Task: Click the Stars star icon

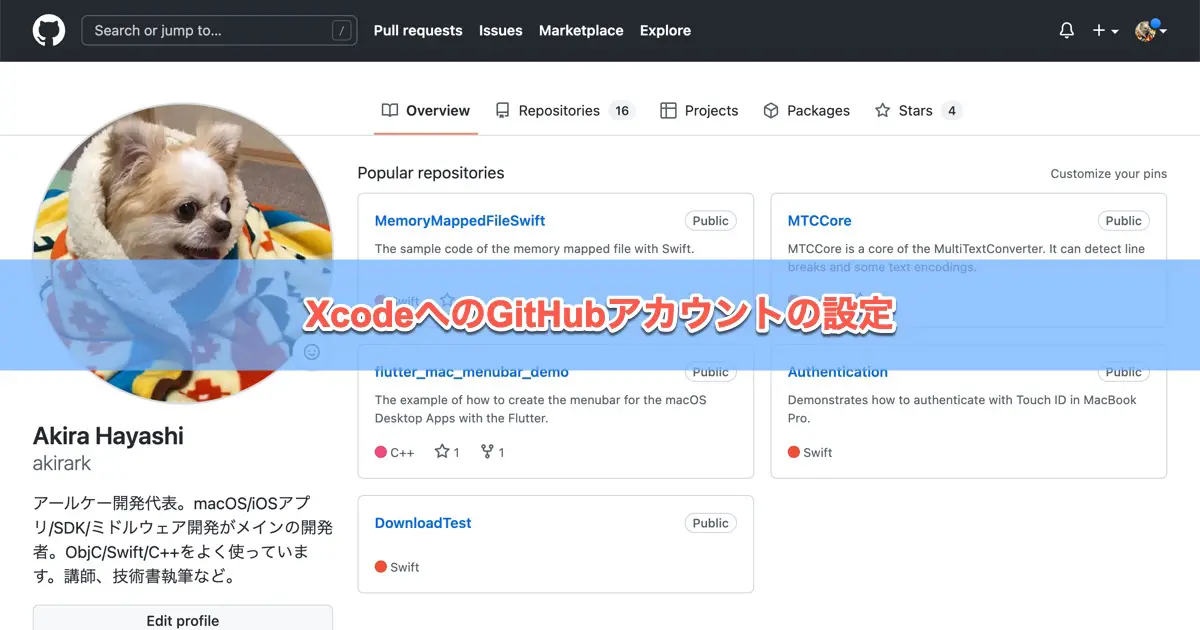Action: click(x=882, y=111)
